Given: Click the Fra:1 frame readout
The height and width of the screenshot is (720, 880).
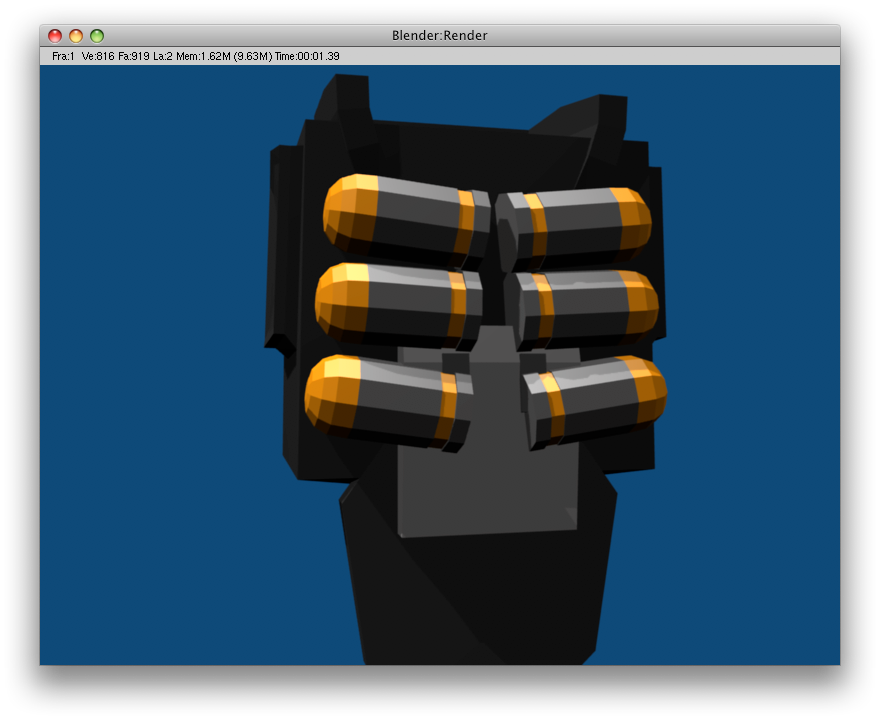Looking at the screenshot, I should click(63, 57).
